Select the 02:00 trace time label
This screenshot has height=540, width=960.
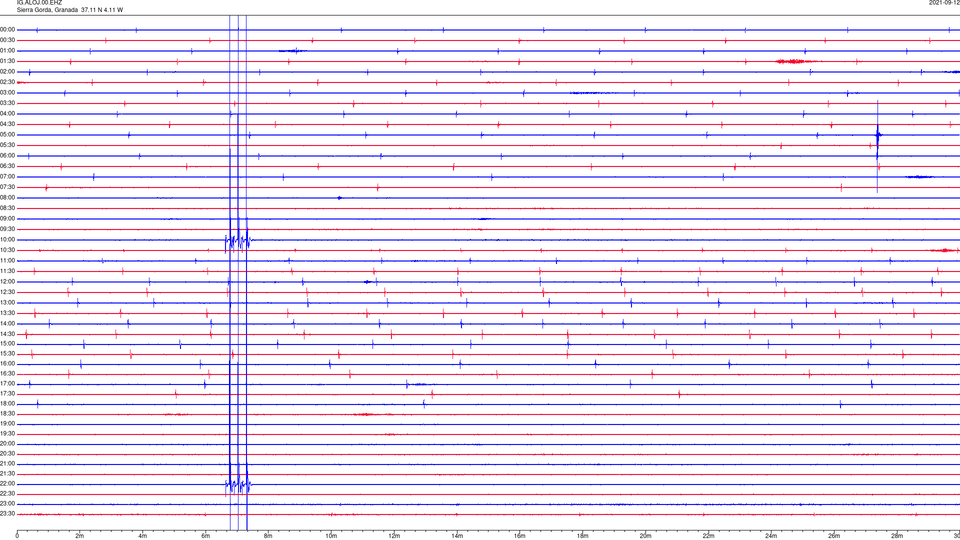[x=8, y=72]
